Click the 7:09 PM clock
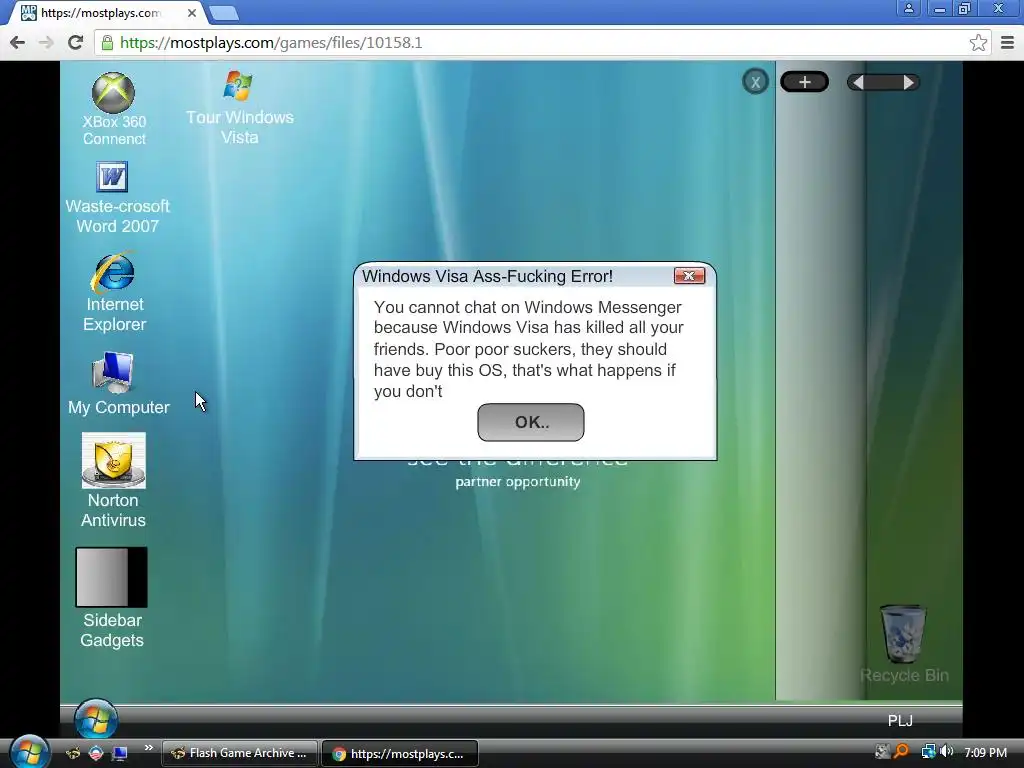 tap(985, 752)
